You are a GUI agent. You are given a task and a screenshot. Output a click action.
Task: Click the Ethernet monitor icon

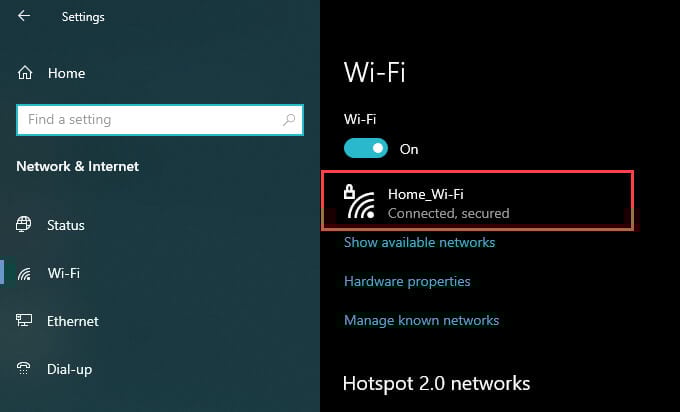click(24, 320)
